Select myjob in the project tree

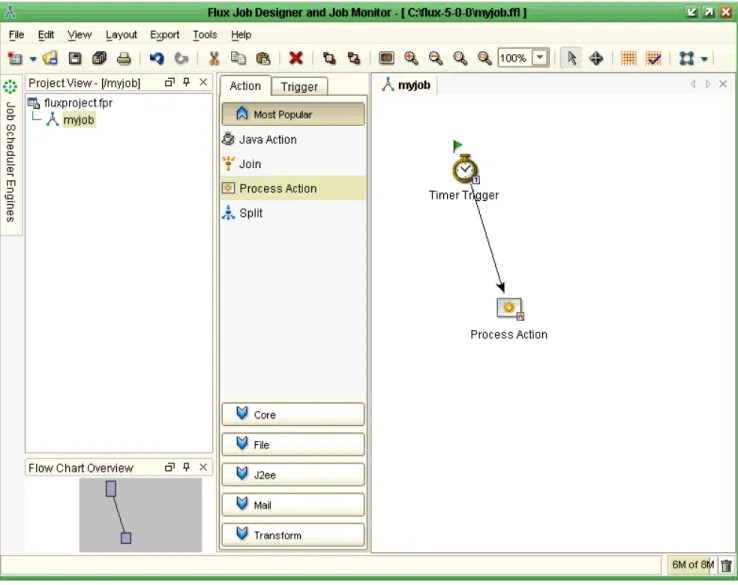[71, 120]
